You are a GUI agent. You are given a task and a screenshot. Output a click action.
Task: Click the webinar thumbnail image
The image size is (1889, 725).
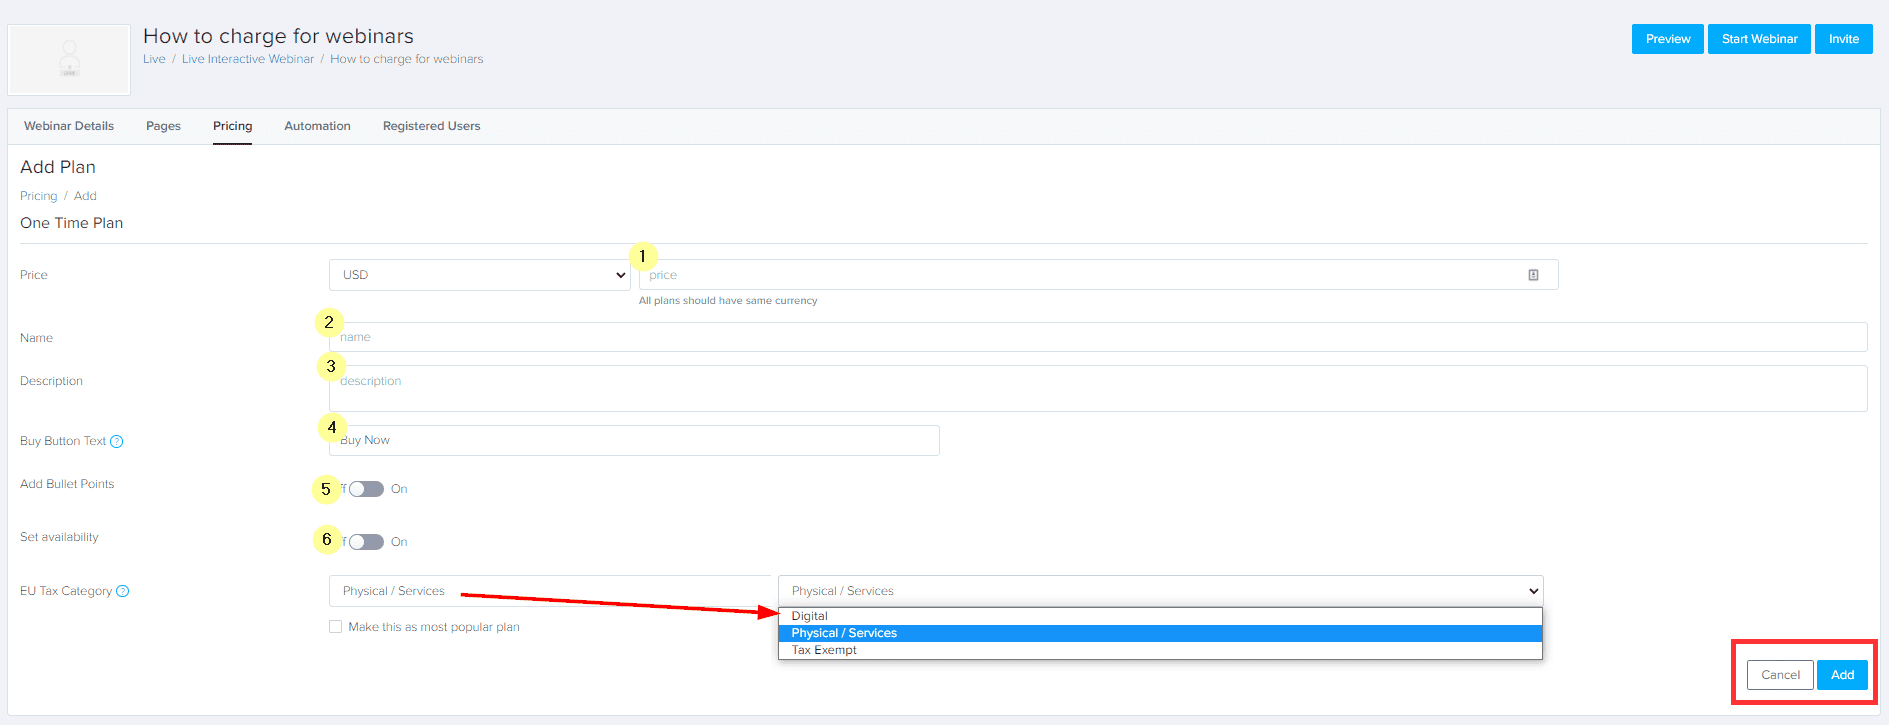coord(69,60)
